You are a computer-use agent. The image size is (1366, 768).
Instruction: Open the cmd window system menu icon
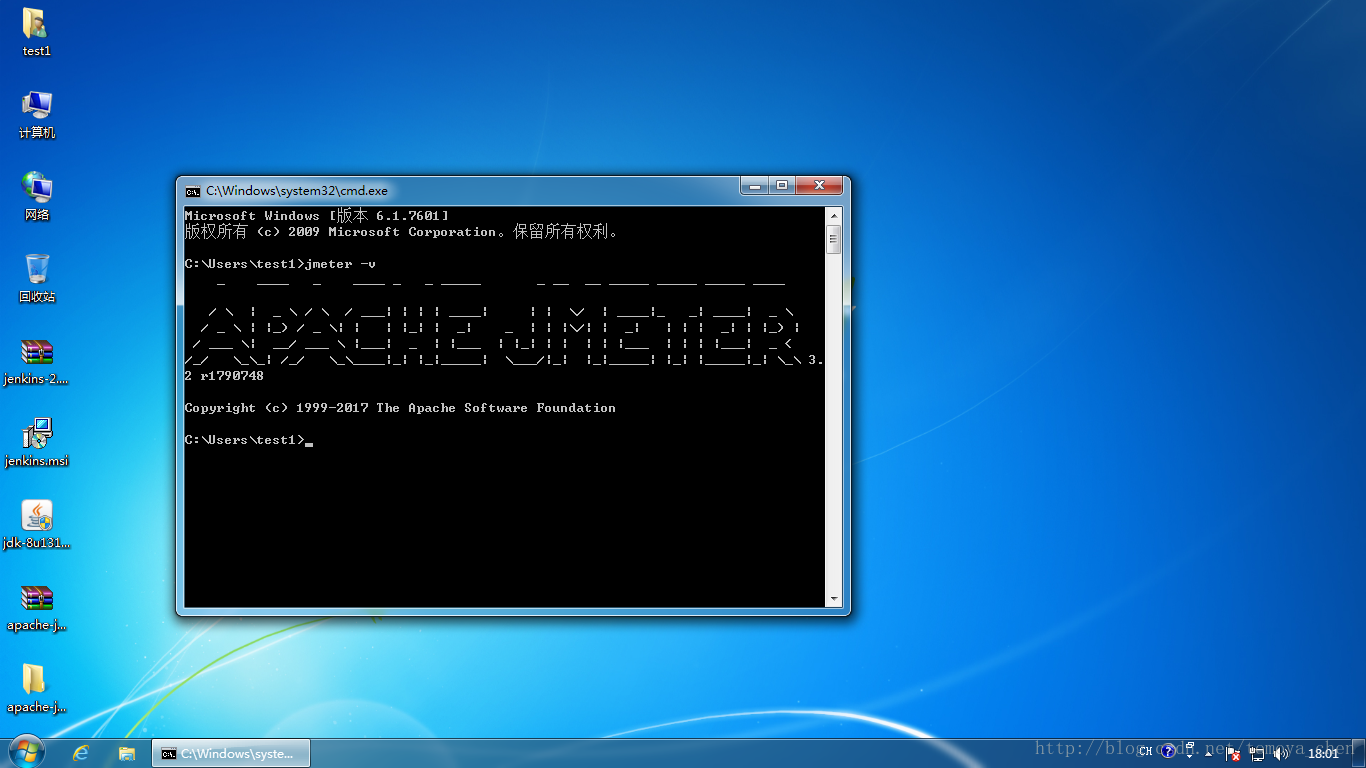[193, 191]
